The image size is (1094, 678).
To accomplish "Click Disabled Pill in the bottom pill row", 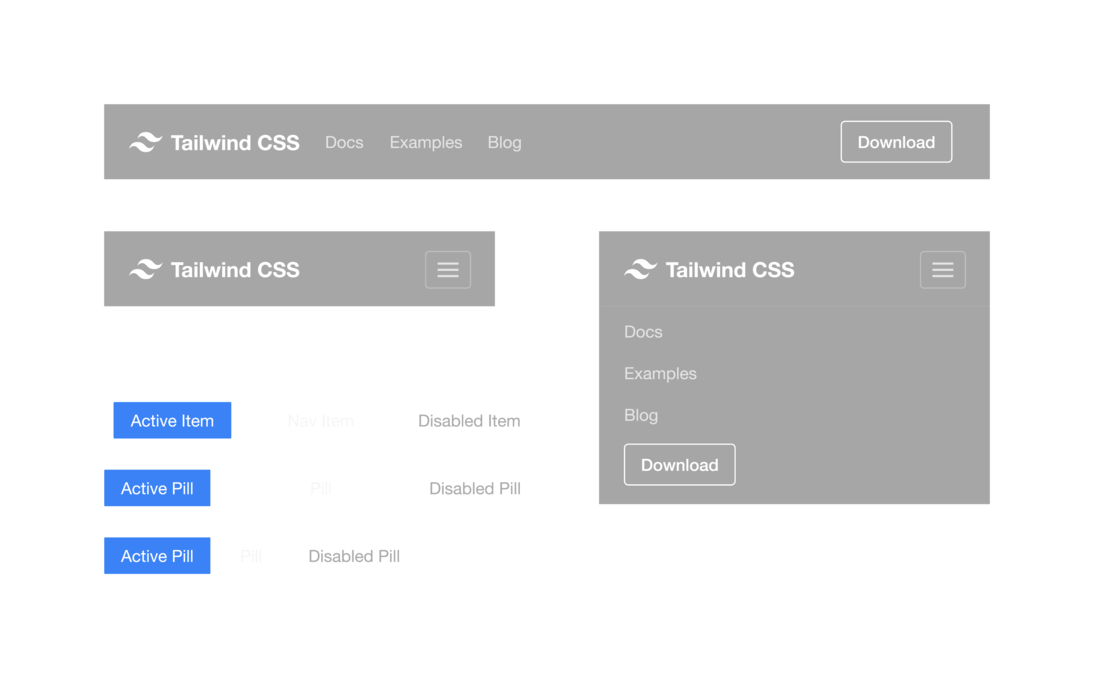I will tap(354, 556).
